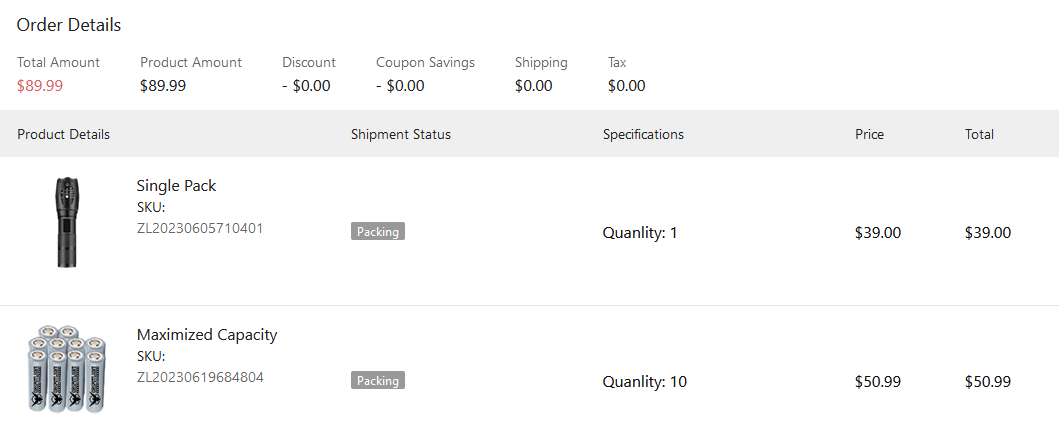Click the Packing badge for Maximized Capacity
1059x447 pixels.
tap(378, 381)
